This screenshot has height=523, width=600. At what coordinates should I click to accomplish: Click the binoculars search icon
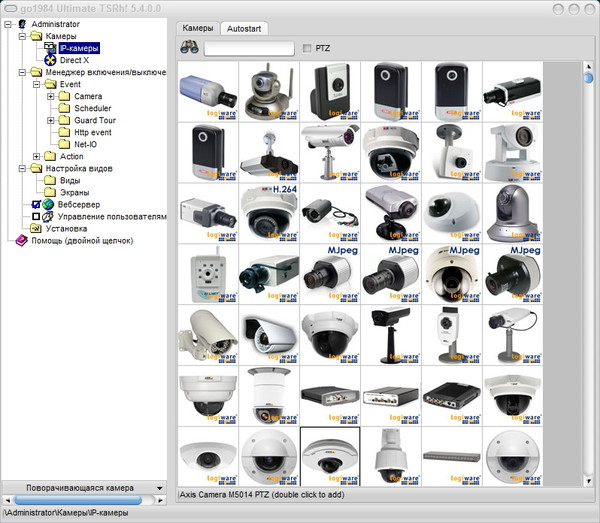tap(189, 48)
